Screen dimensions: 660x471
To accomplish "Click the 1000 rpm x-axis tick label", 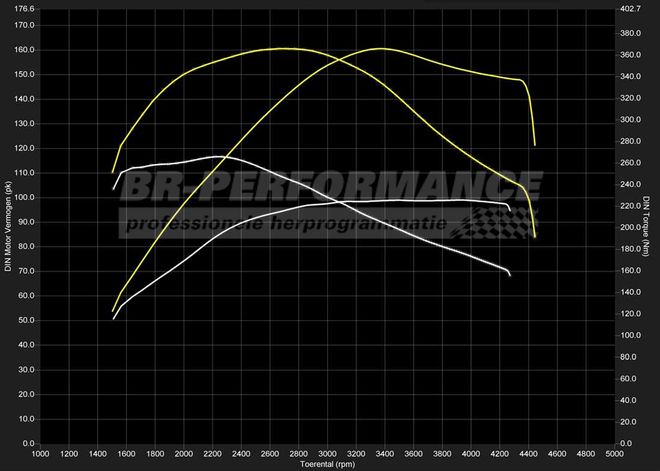I will coord(41,454).
